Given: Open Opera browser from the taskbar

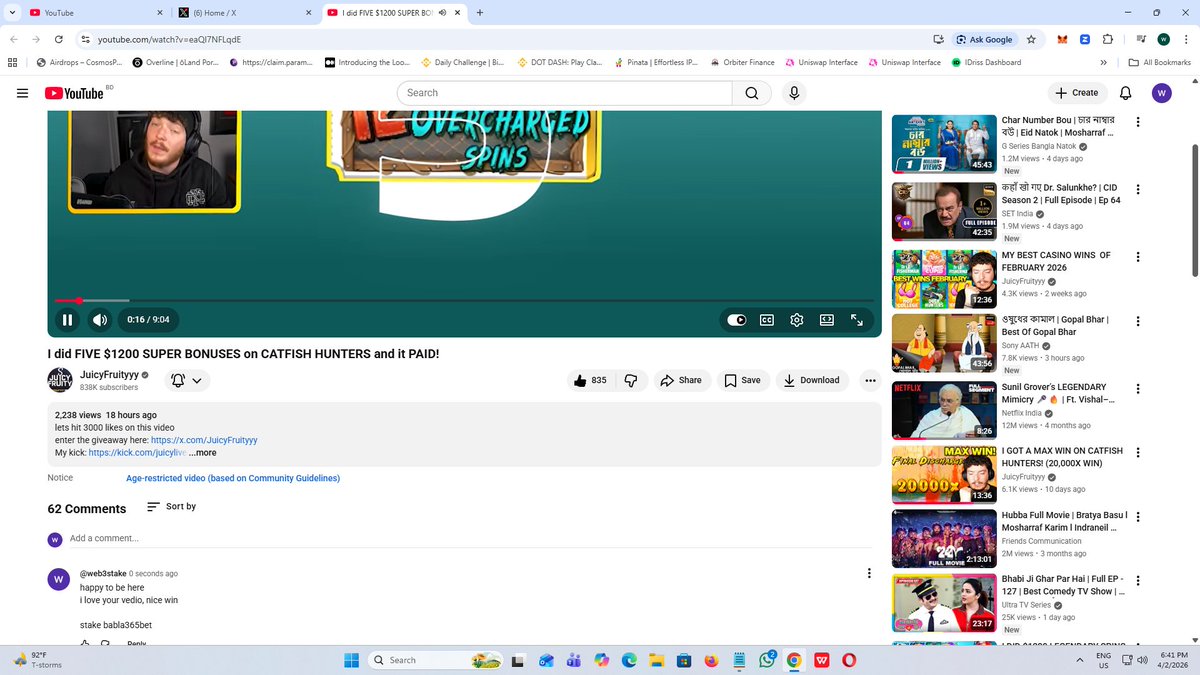Looking at the screenshot, I should coord(848,660).
